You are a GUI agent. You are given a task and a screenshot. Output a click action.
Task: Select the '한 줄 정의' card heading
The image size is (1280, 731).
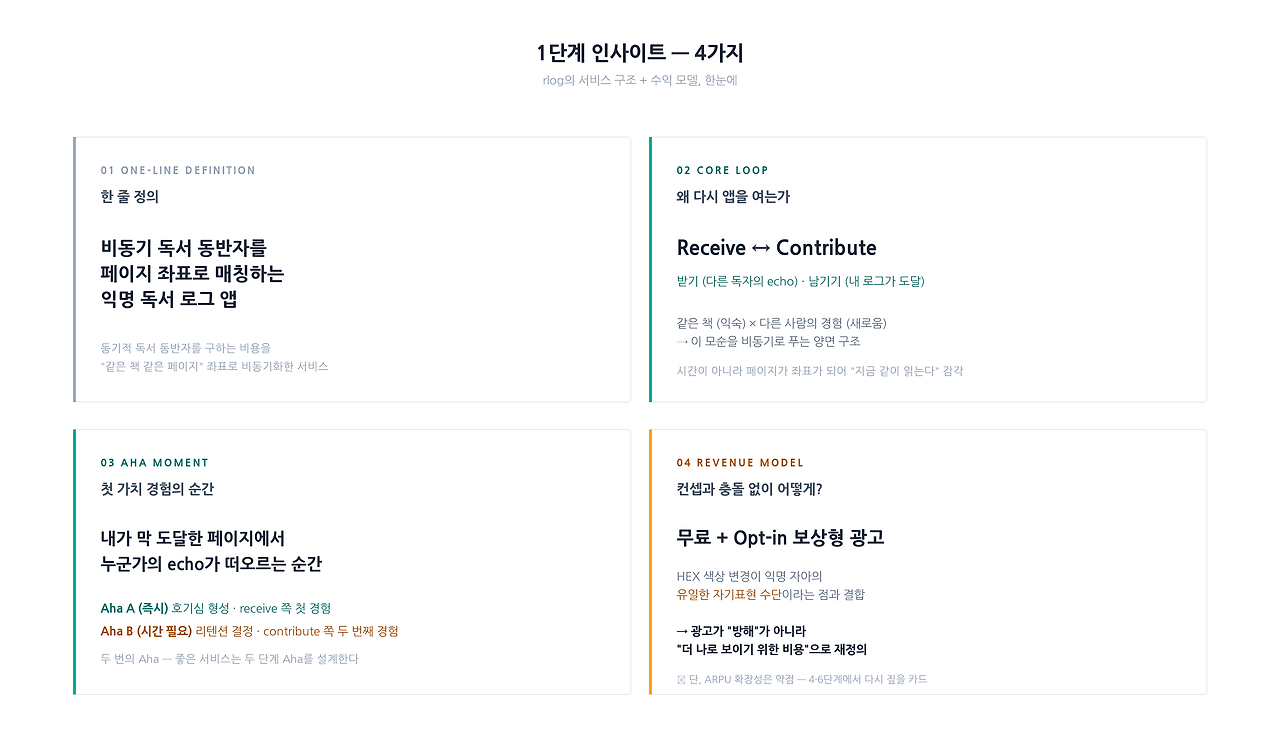130,197
